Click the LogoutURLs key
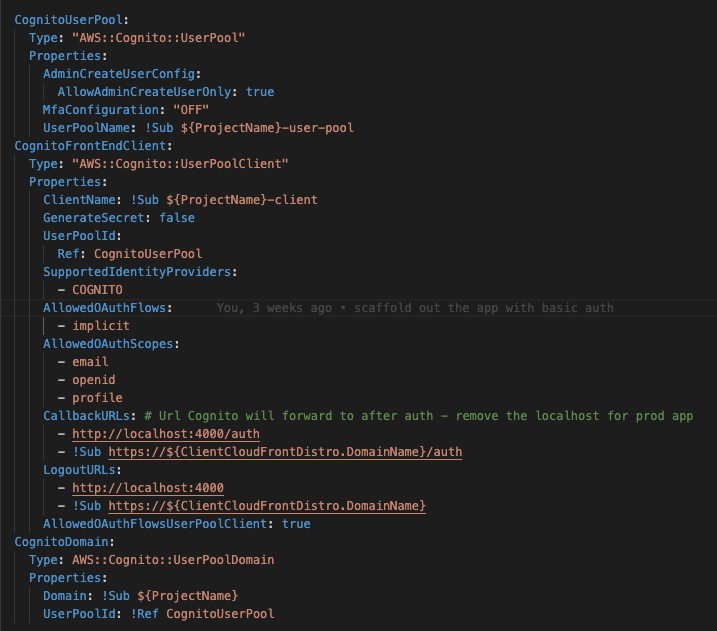 click(x=79, y=470)
